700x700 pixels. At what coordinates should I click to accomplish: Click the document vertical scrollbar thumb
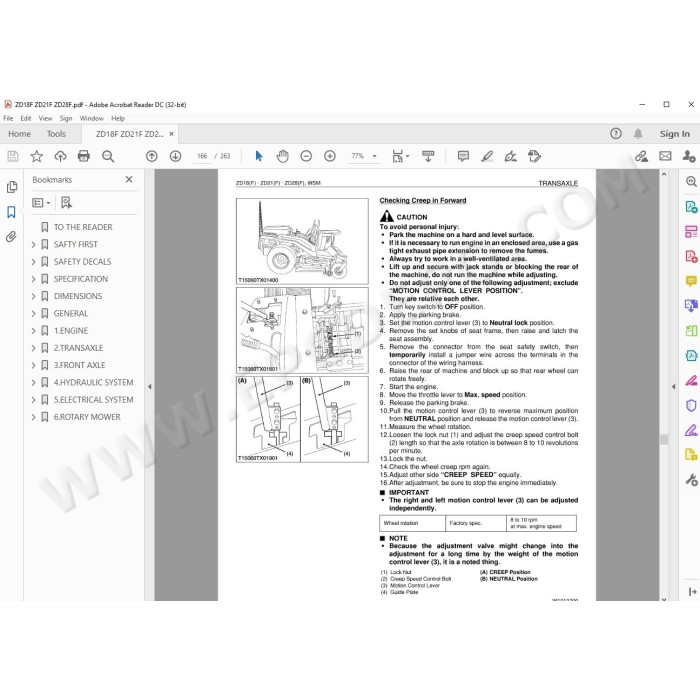click(664, 440)
